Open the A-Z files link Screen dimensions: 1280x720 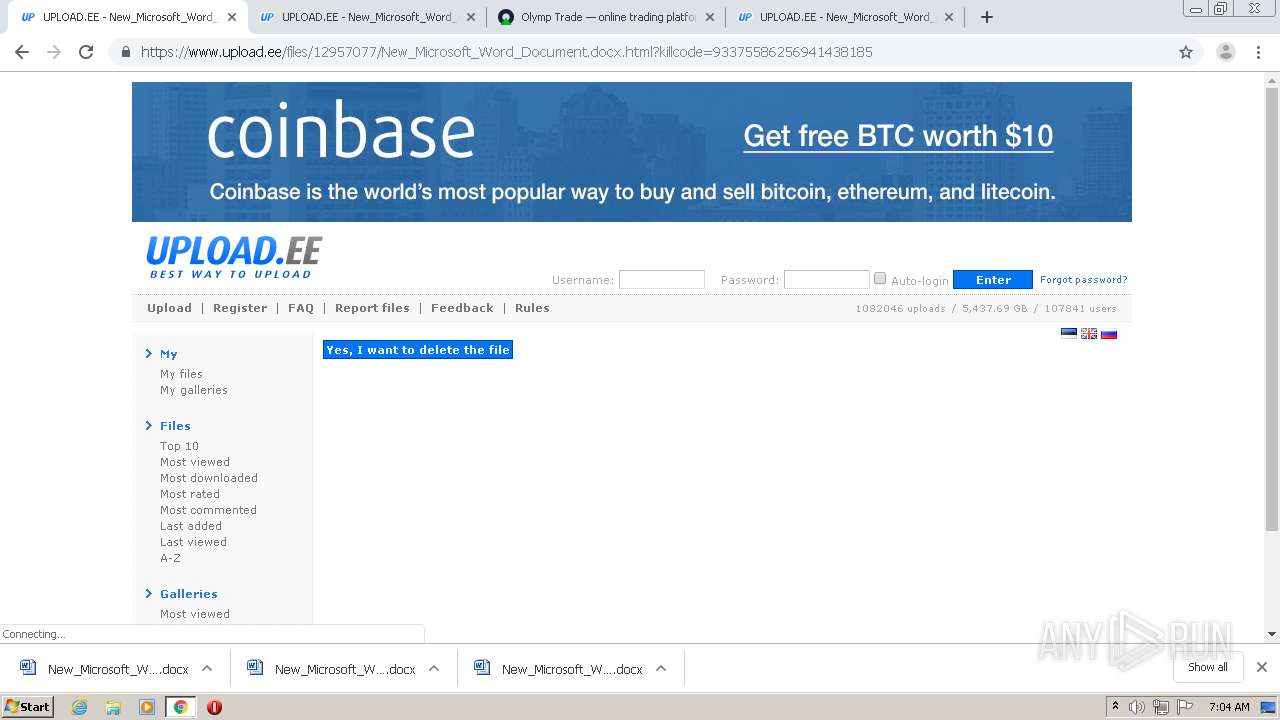click(170, 558)
